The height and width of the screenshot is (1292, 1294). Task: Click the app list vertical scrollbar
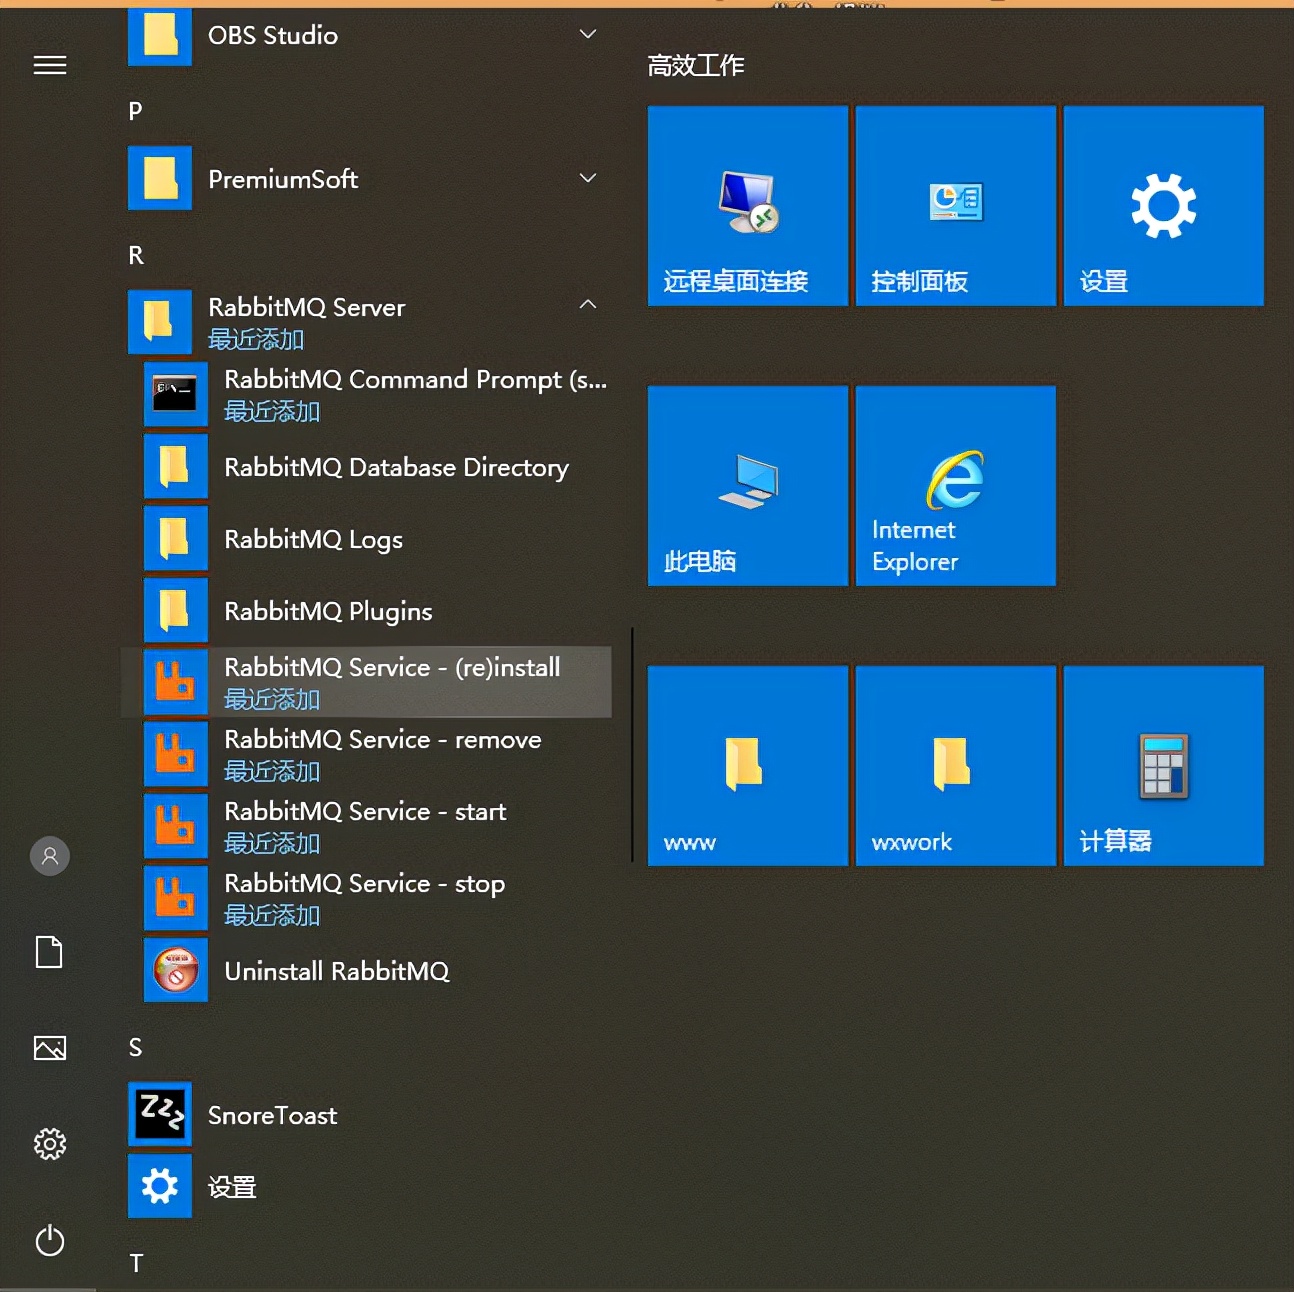pyautogui.click(x=632, y=745)
